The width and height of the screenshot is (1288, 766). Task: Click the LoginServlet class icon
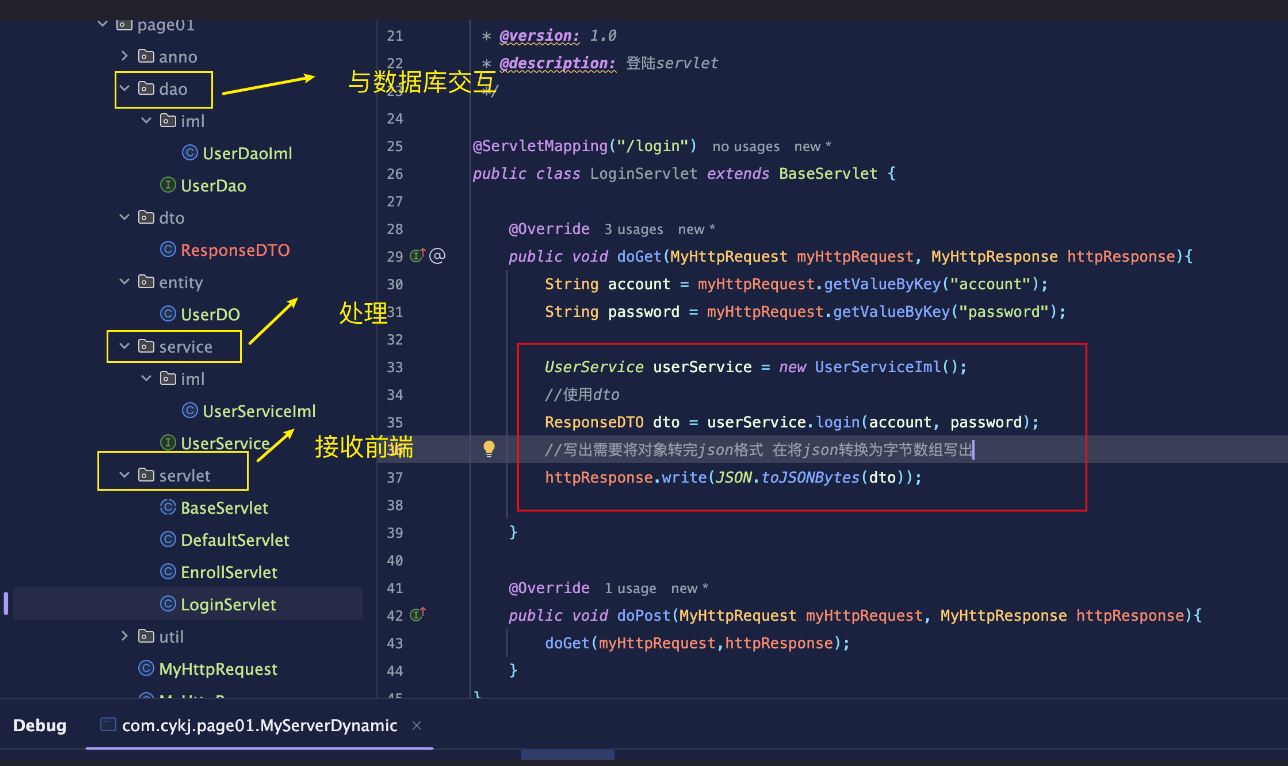click(168, 604)
